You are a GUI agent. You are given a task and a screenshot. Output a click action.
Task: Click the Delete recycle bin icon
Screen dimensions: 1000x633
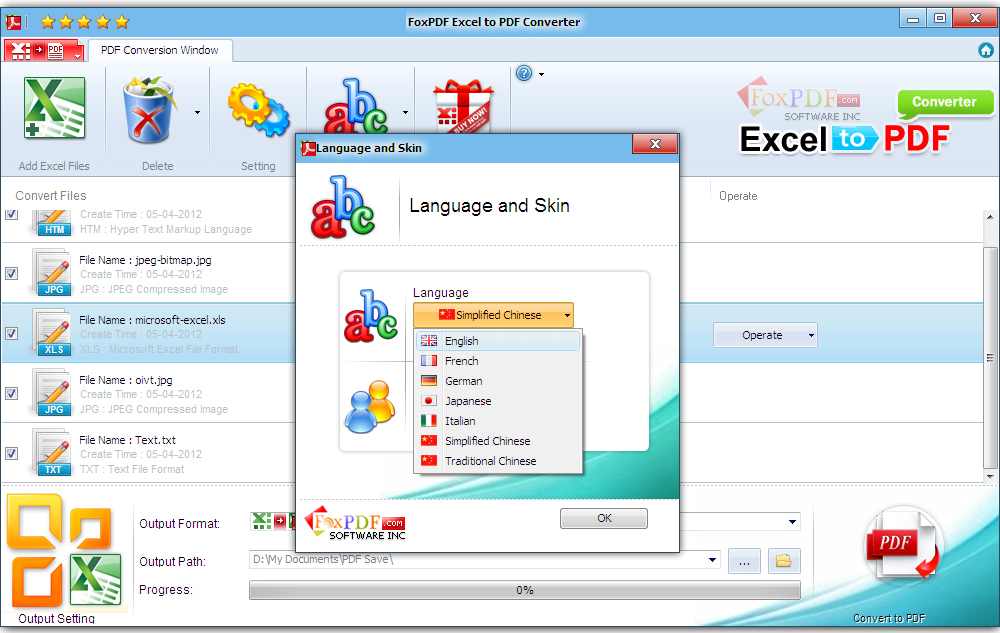coord(148,110)
